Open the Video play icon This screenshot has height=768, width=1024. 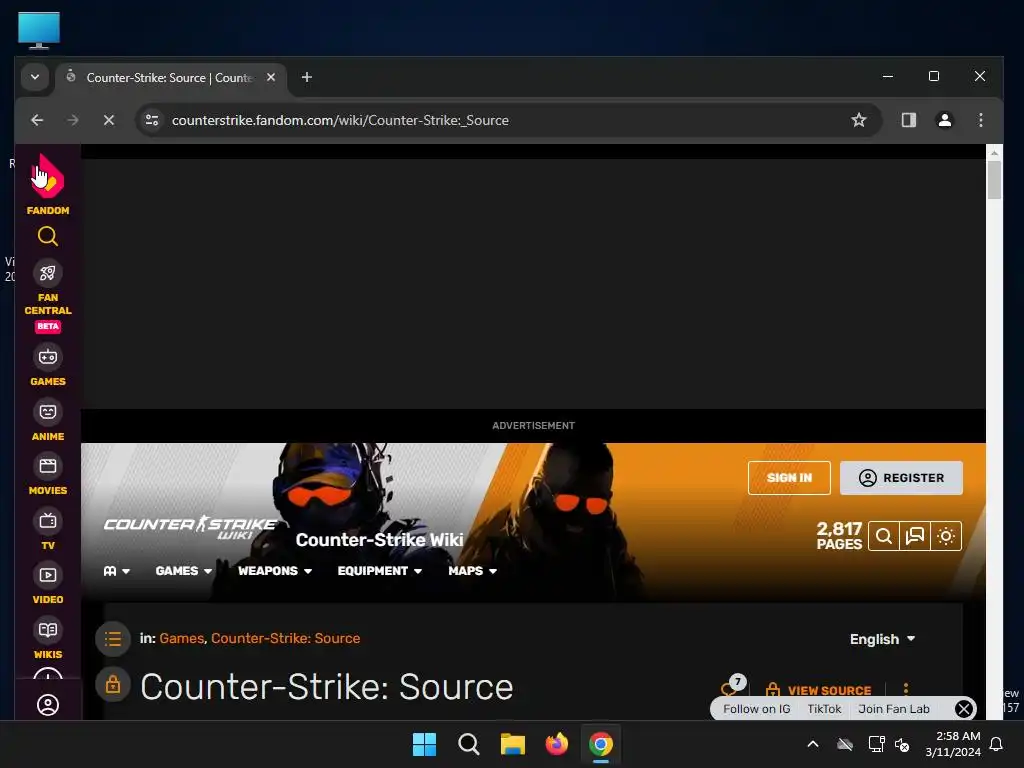(x=48, y=575)
